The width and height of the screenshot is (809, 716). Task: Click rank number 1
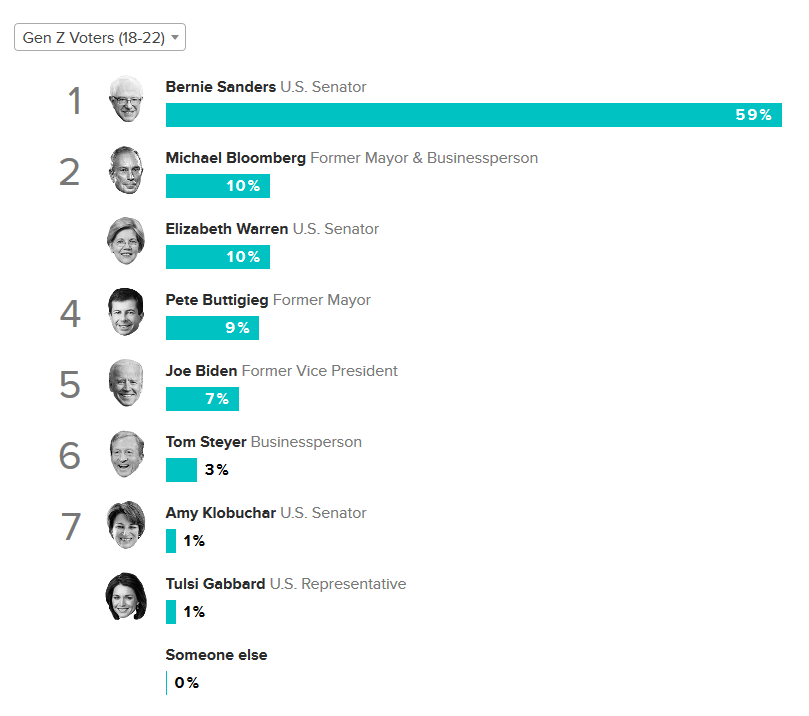pyautogui.click(x=74, y=101)
